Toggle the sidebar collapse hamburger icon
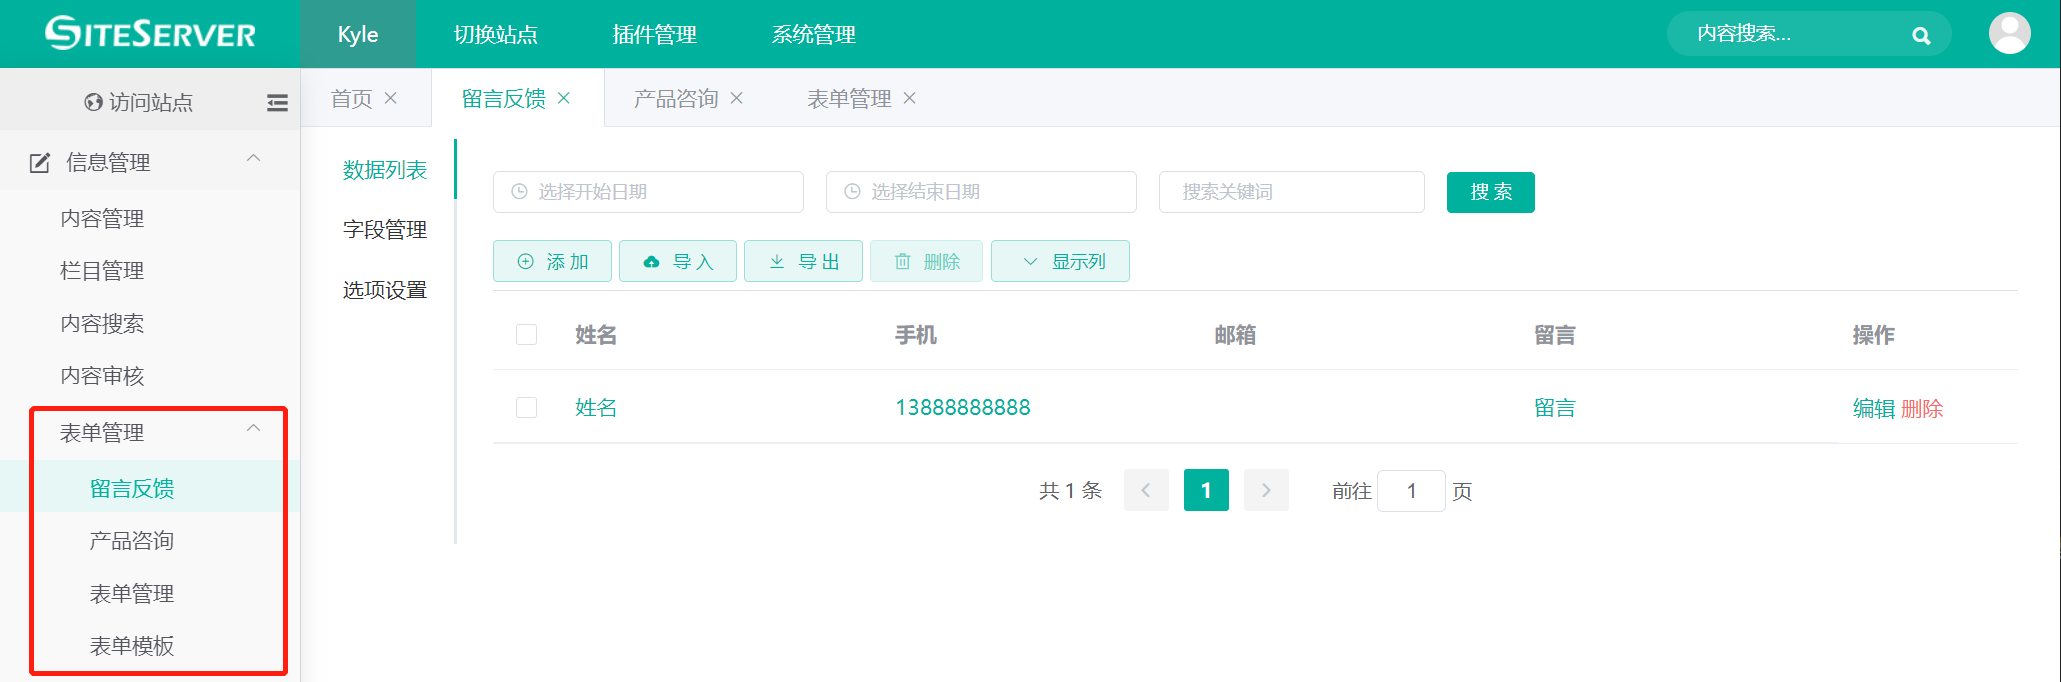This screenshot has height=682, width=2061. click(277, 102)
